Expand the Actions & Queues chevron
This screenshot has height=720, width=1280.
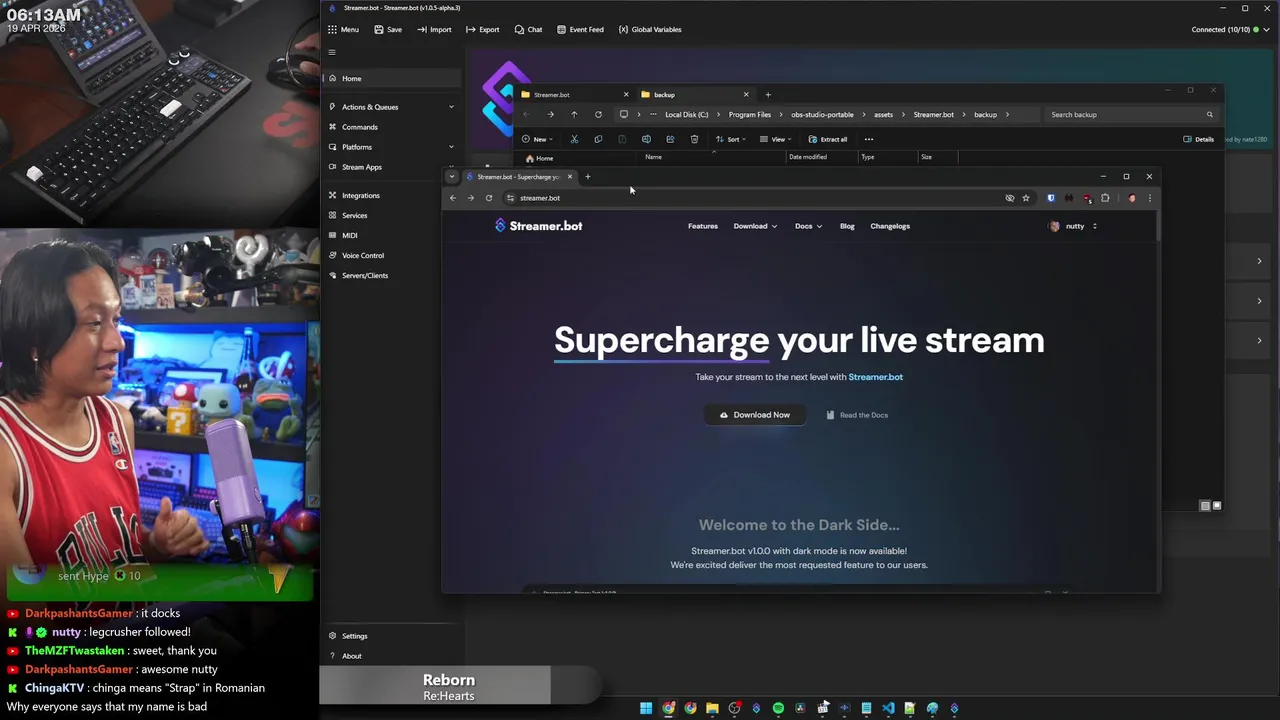[x=451, y=107]
